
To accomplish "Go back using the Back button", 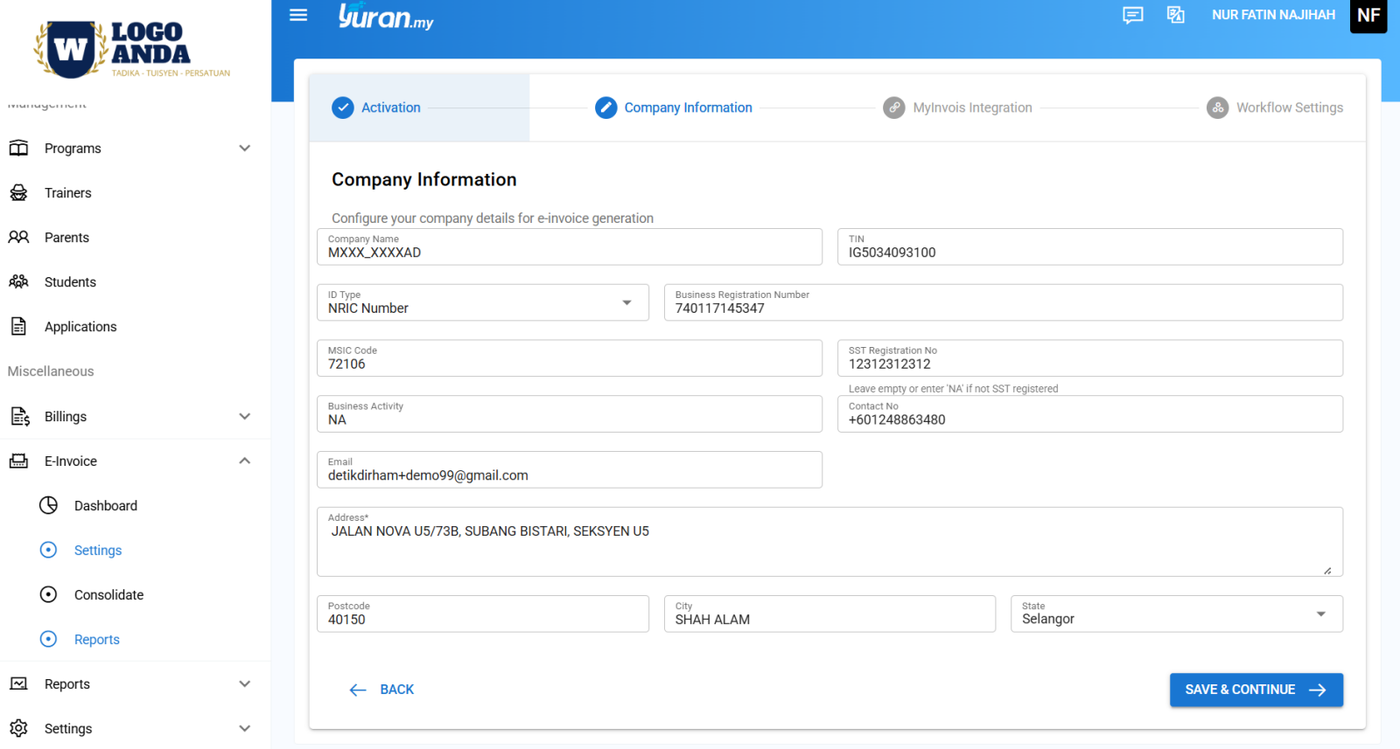I will point(382,690).
